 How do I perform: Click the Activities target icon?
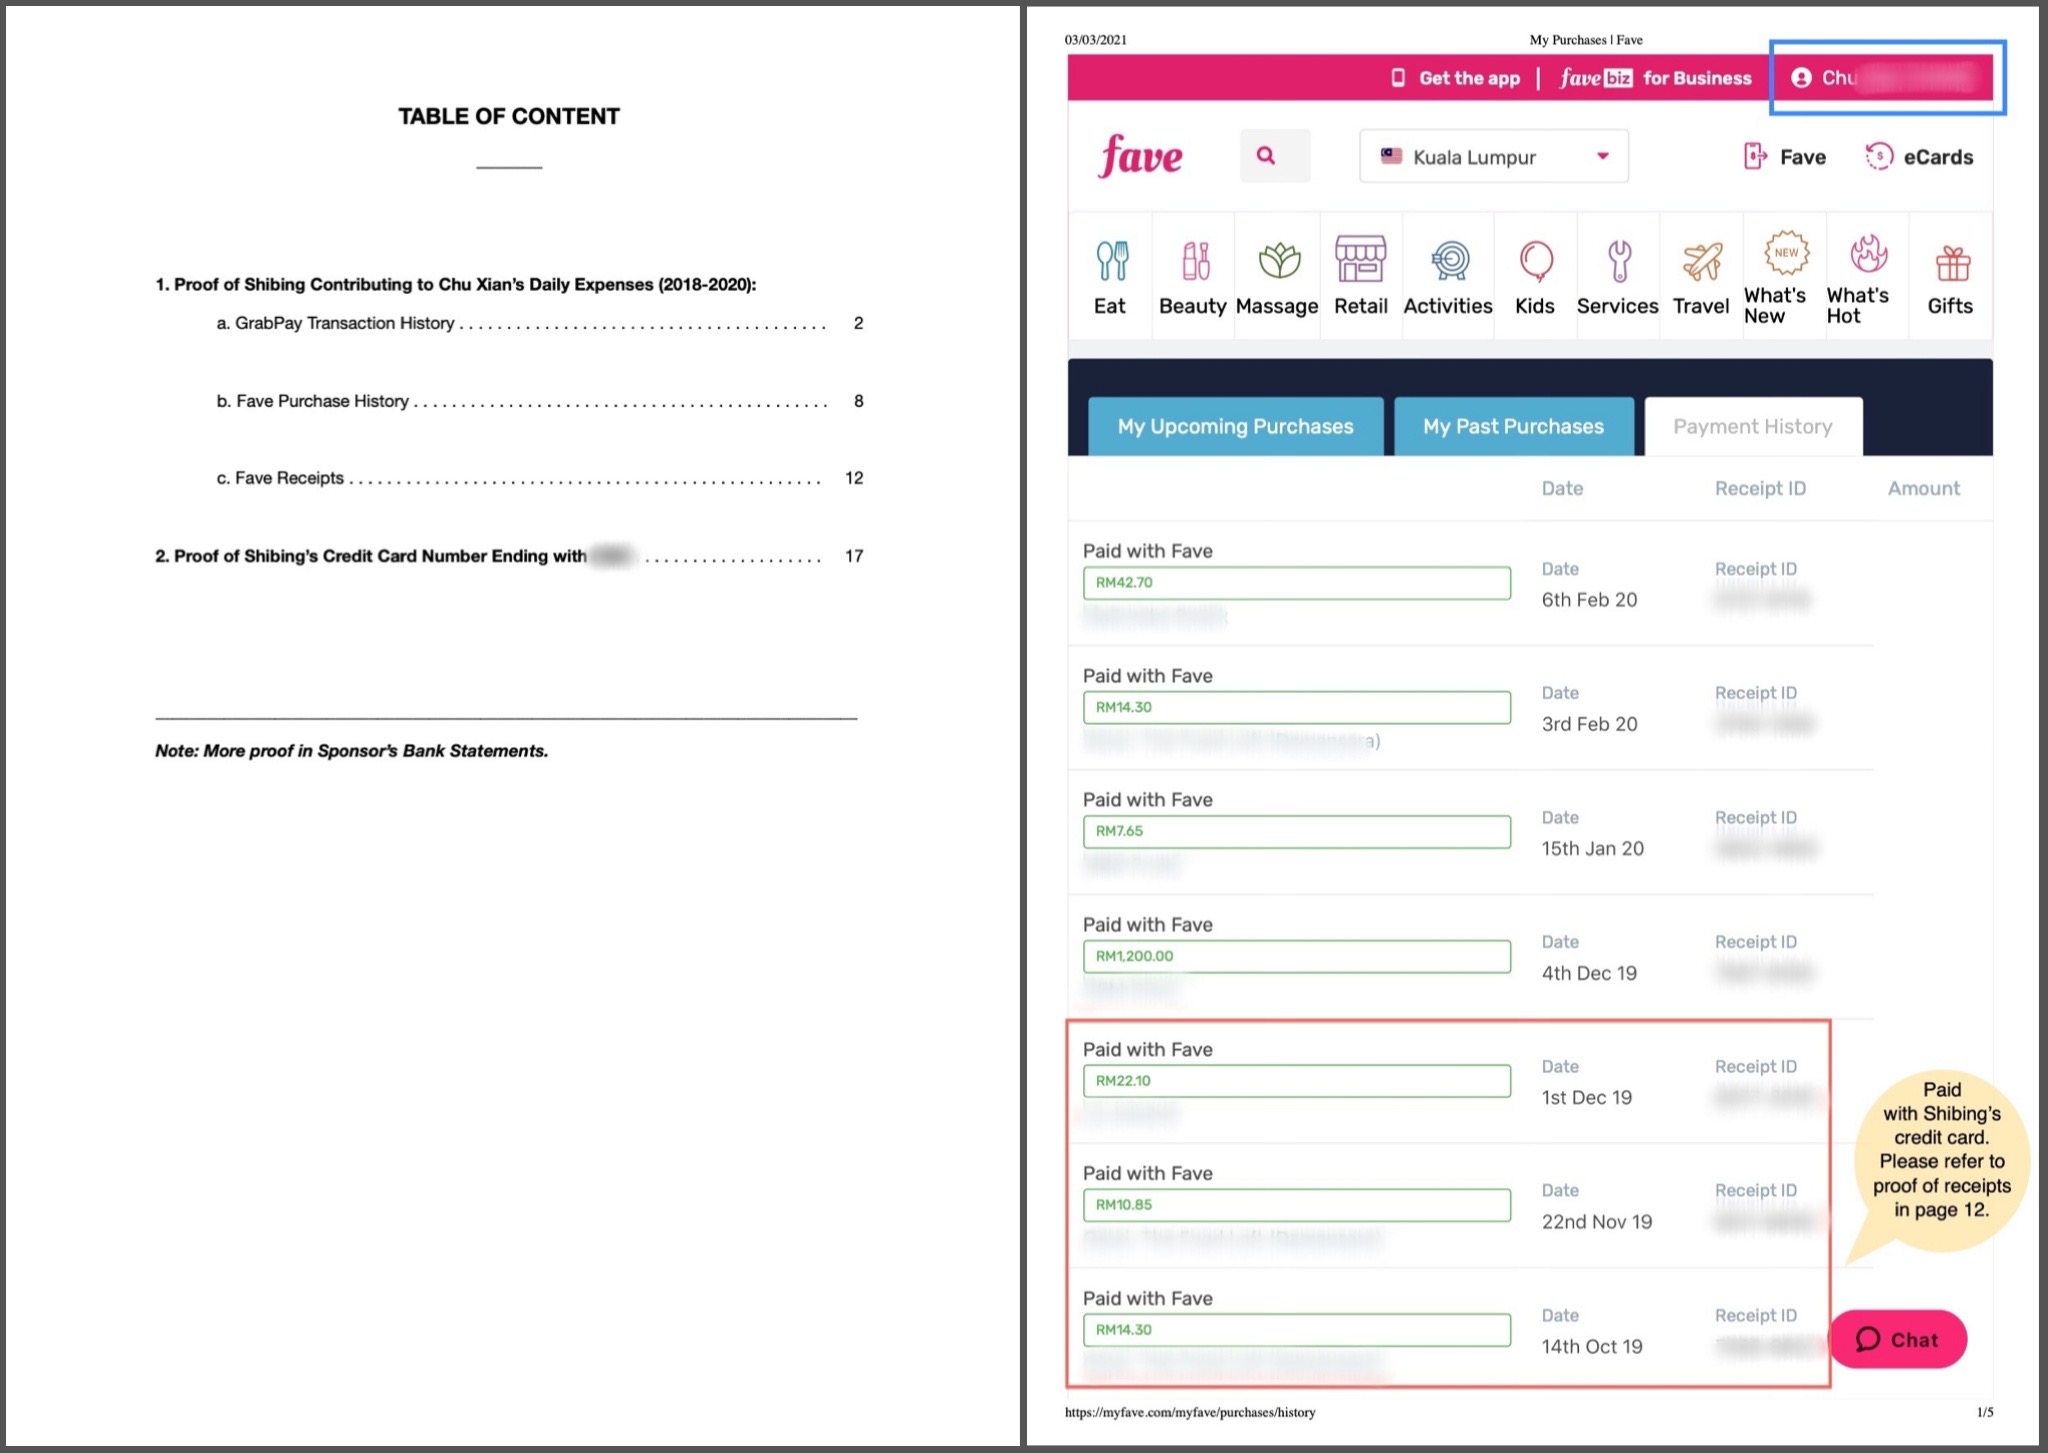[x=1449, y=262]
